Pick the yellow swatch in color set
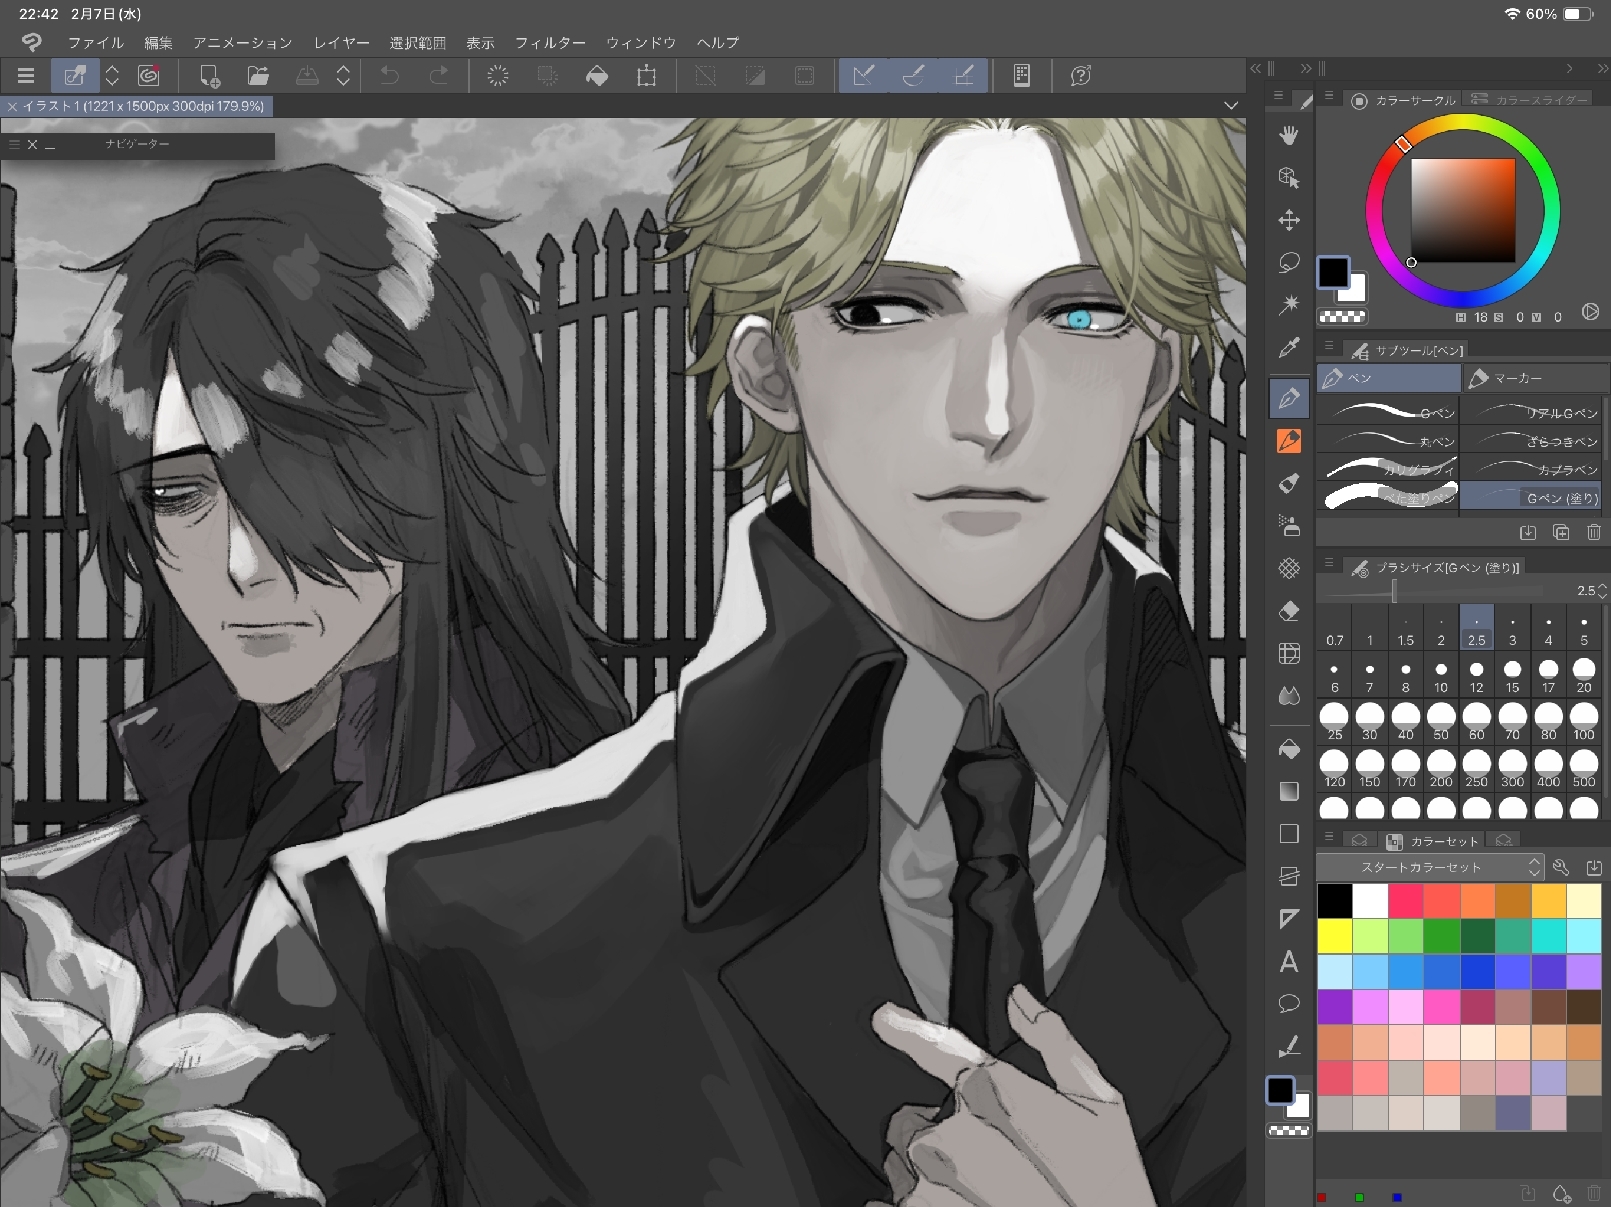Viewport: 1611px width, 1207px height. coord(1334,936)
